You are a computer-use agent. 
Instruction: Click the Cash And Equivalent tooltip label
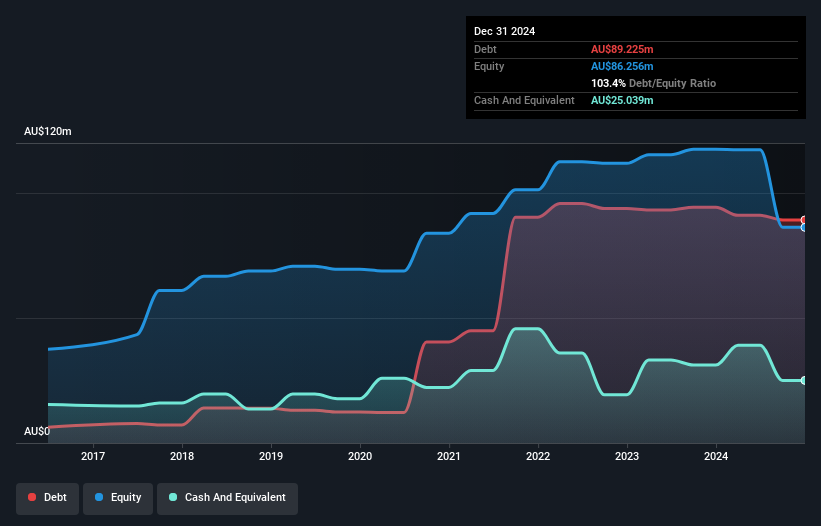point(524,100)
